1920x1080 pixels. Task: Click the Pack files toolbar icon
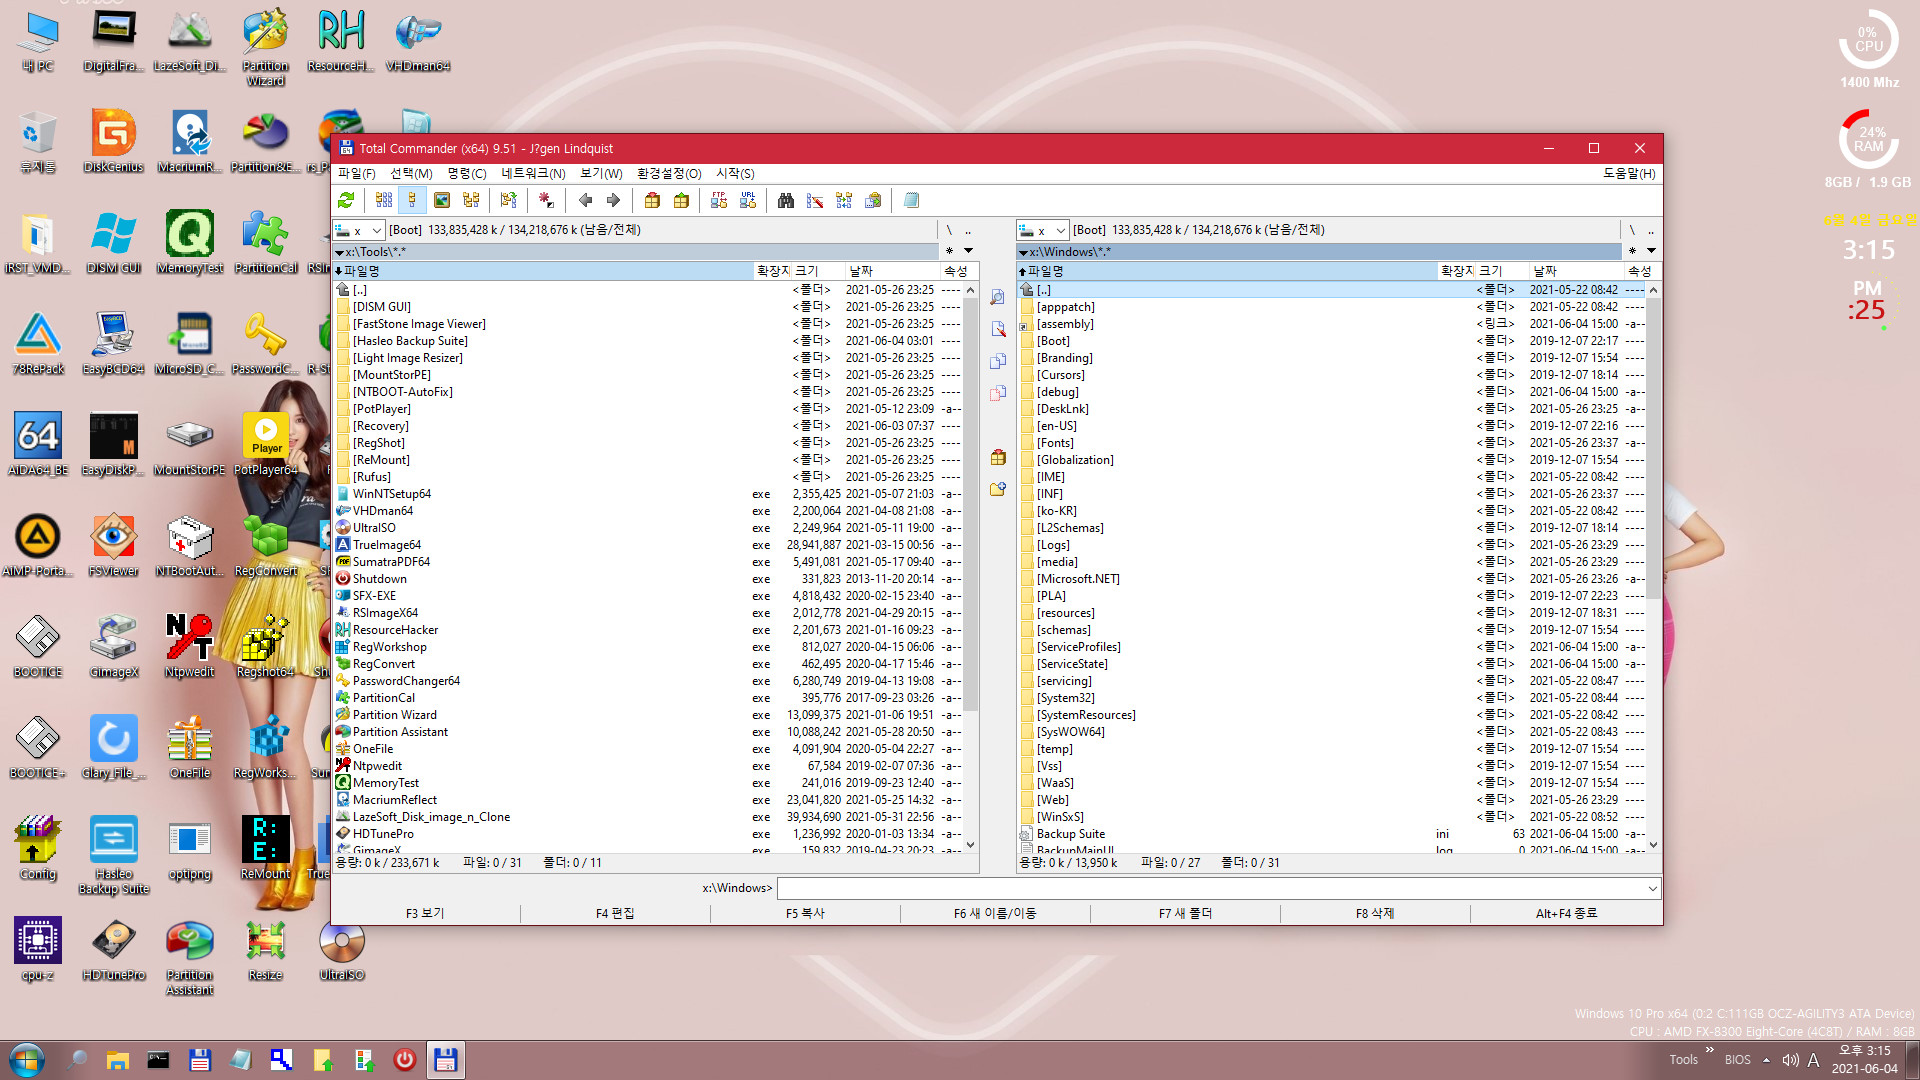coord(652,200)
